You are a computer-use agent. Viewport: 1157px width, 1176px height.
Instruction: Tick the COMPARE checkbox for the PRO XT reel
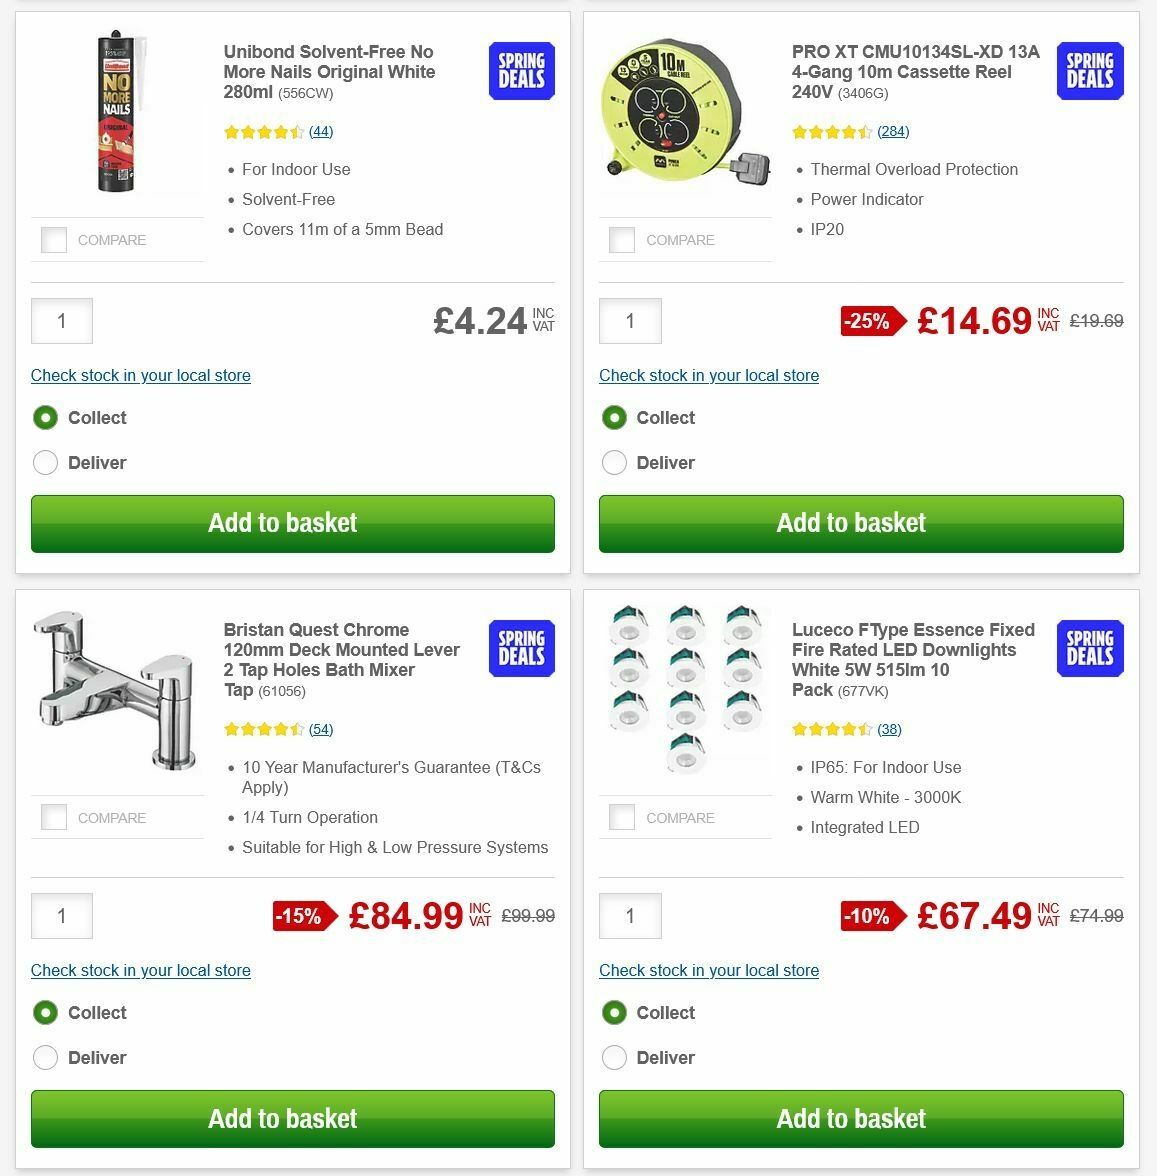622,240
